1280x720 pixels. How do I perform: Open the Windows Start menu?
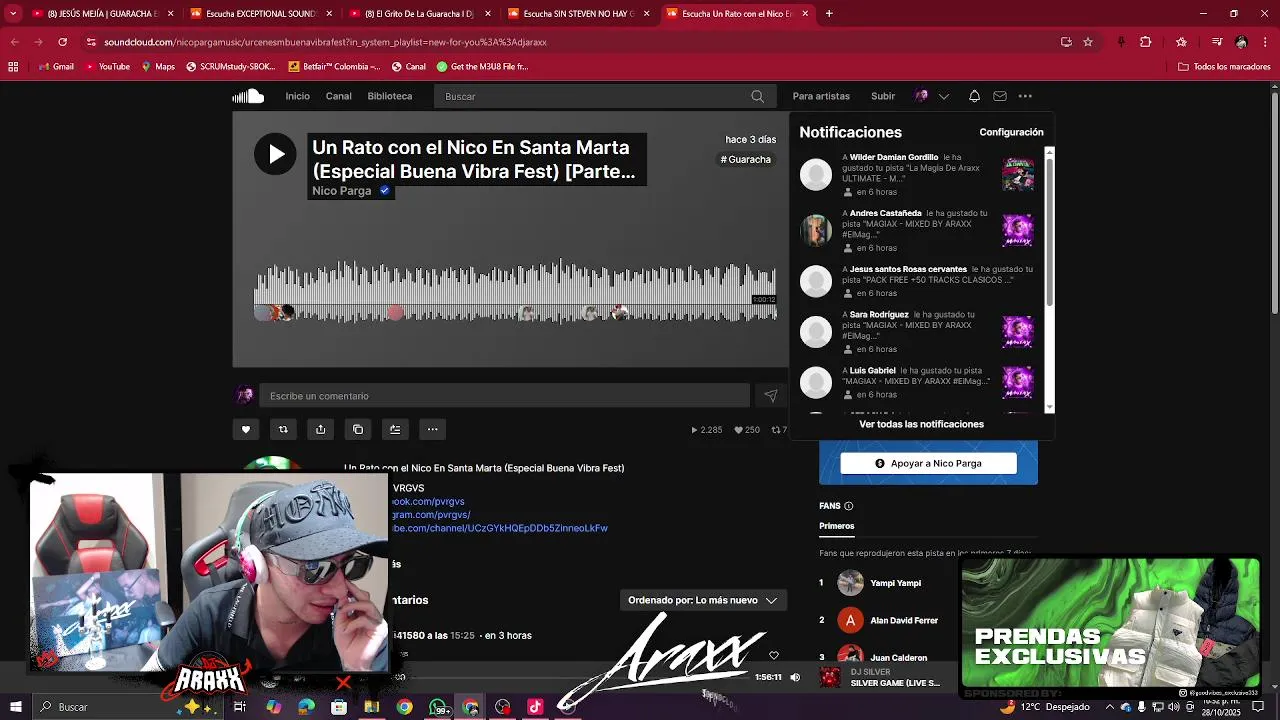pos(16,707)
